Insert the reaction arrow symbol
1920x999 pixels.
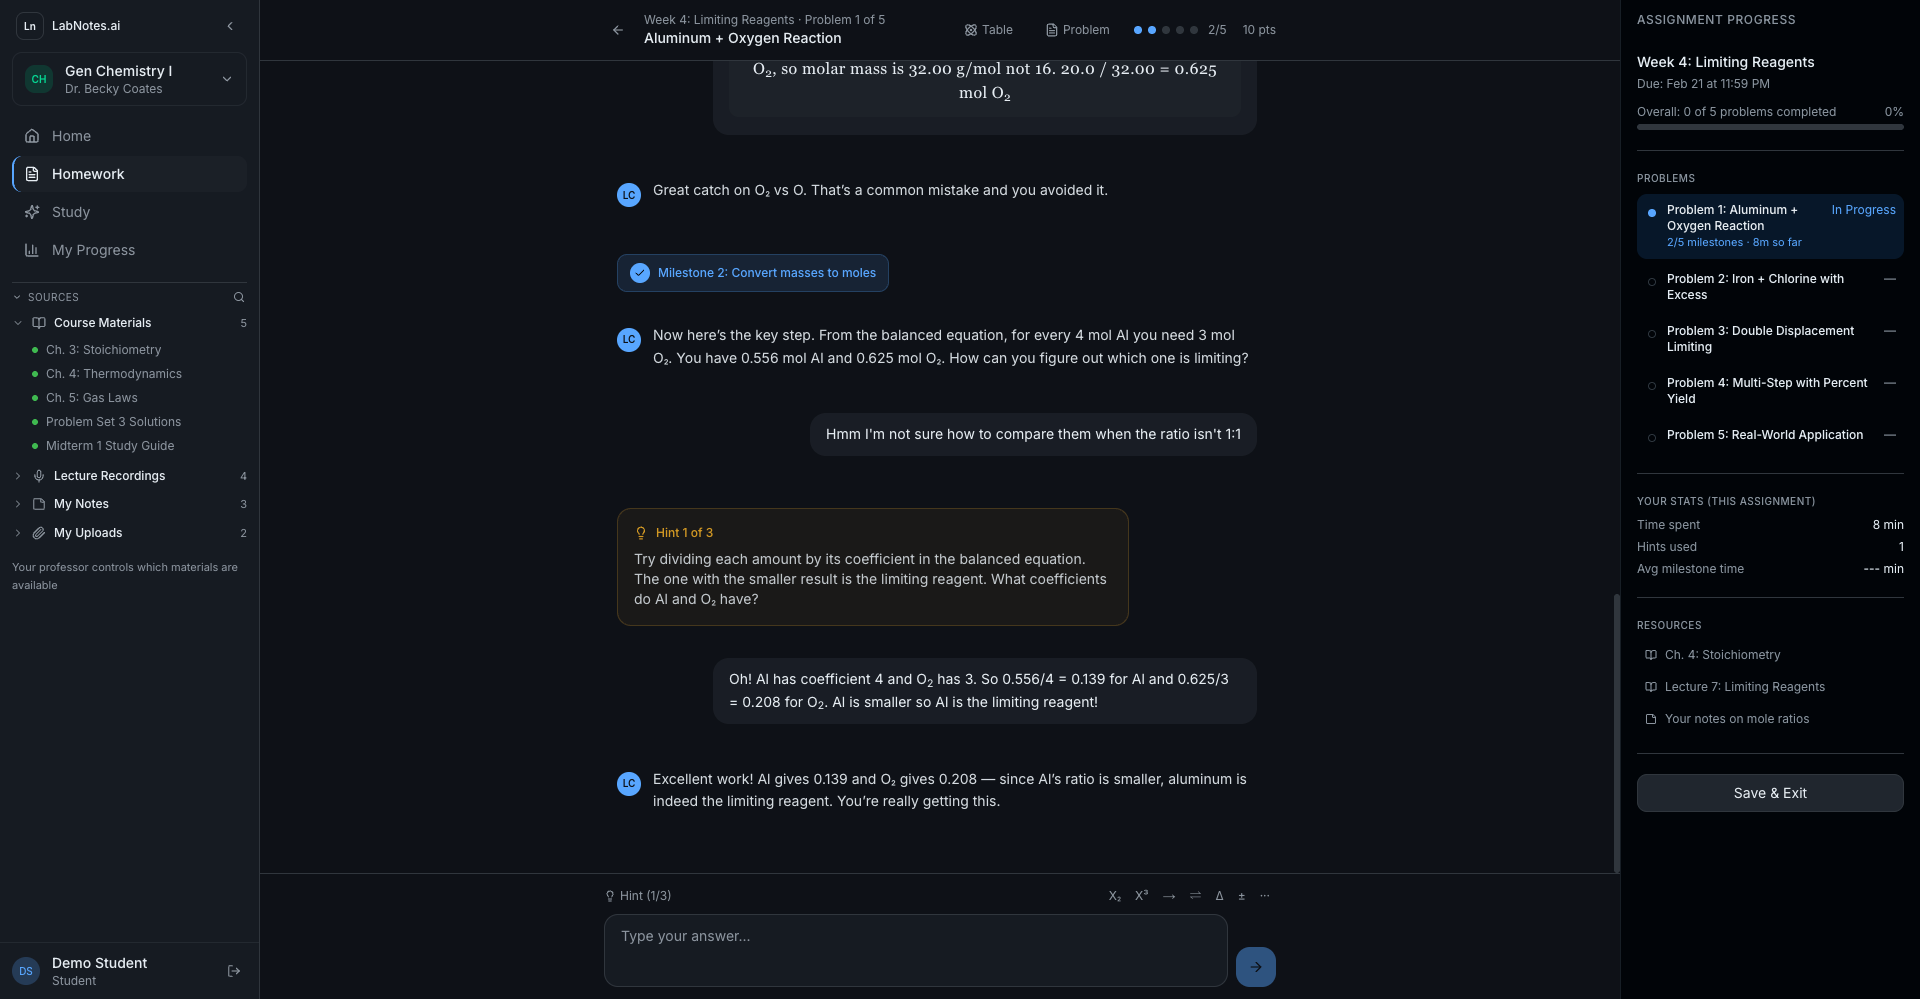pos(1169,896)
